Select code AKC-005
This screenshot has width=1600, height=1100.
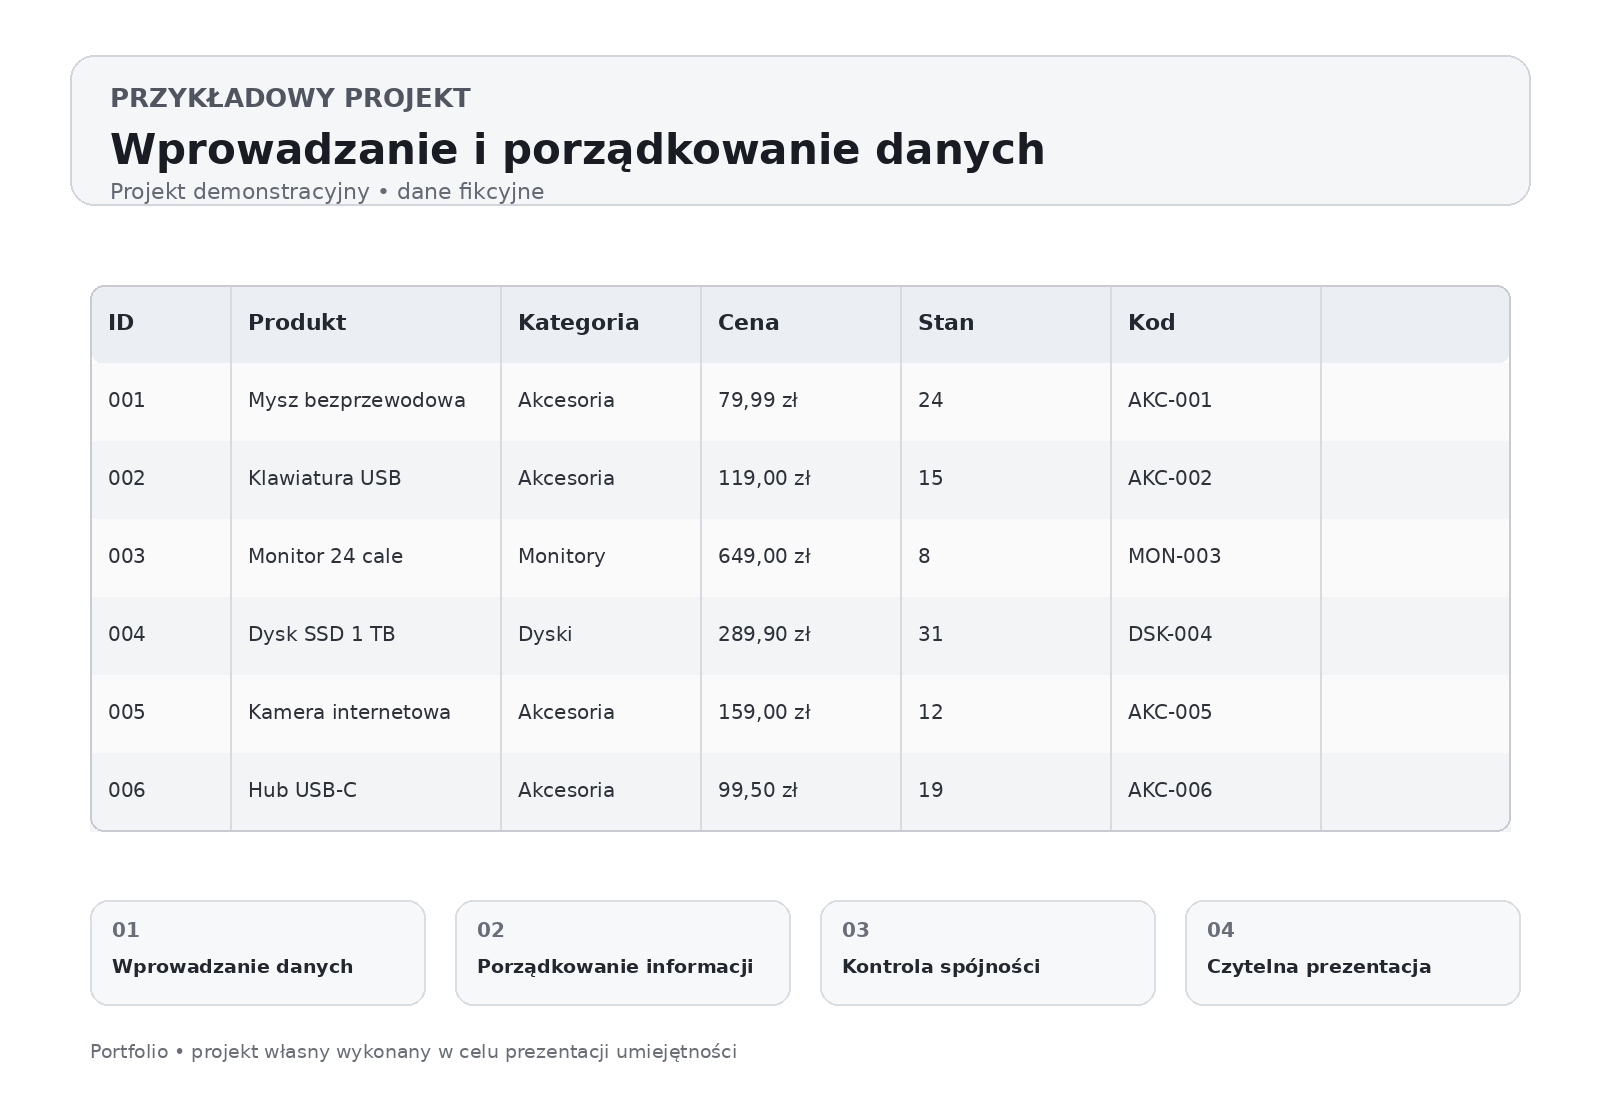[1170, 713]
